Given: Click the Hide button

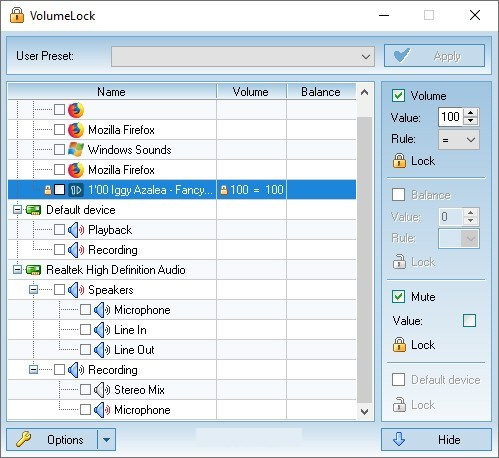Looking at the screenshot, I should (436, 440).
